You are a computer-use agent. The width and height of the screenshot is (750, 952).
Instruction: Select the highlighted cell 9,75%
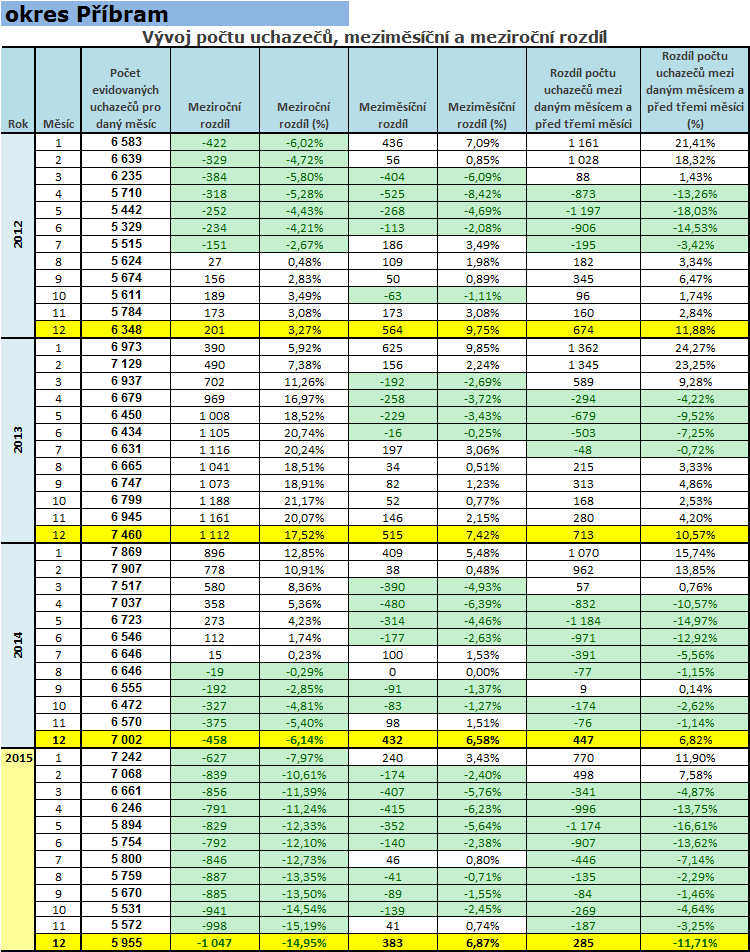pyautogui.click(x=482, y=330)
